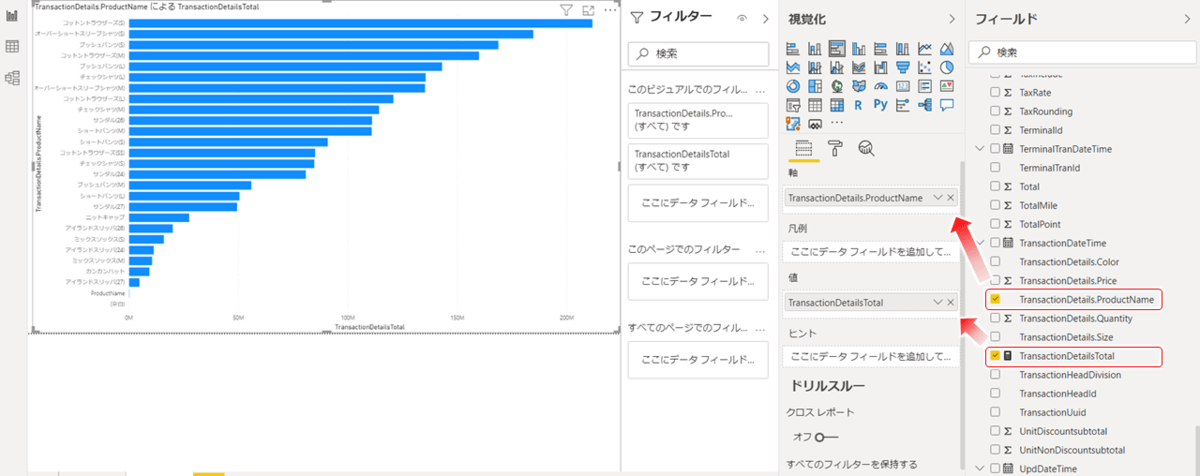Remove TransactionDetailsTotal from value well
The image size is (1200, 476).
click(950, 302)
